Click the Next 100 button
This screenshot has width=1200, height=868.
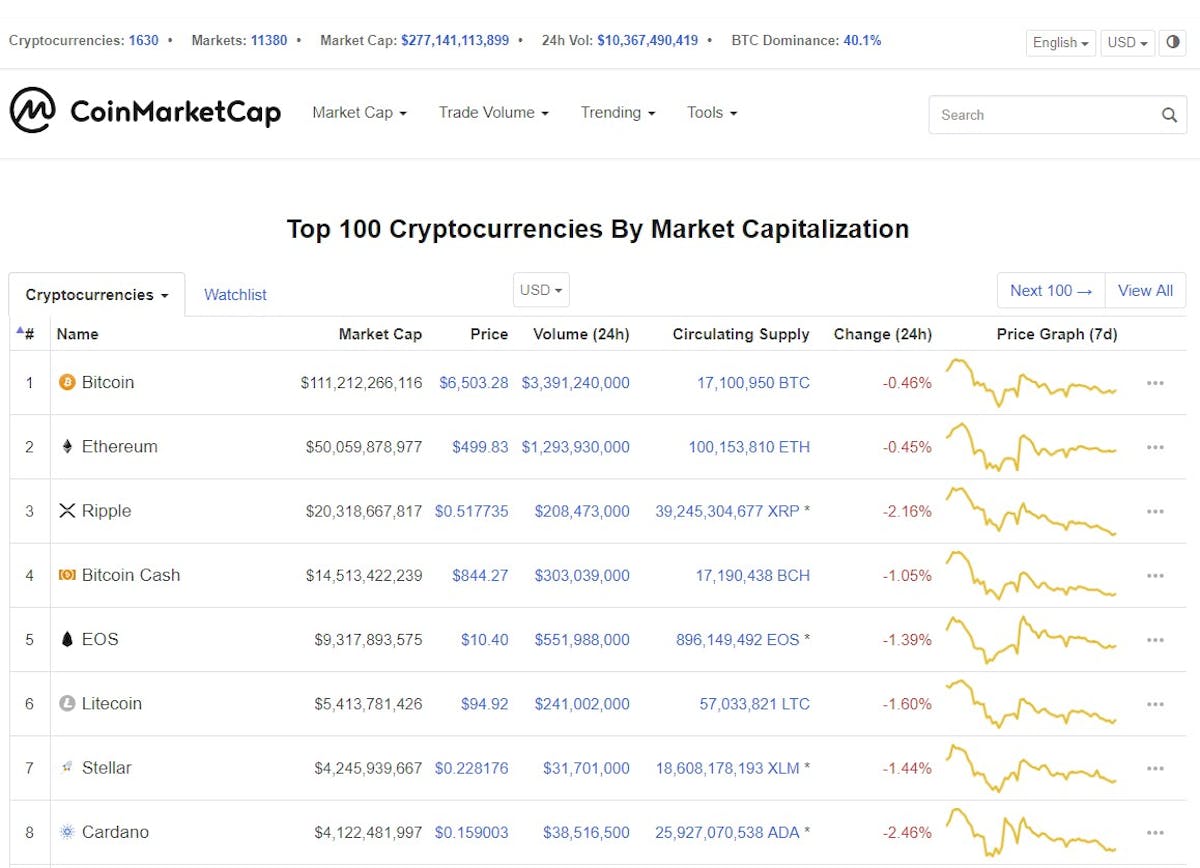(x=1050, y=290)
